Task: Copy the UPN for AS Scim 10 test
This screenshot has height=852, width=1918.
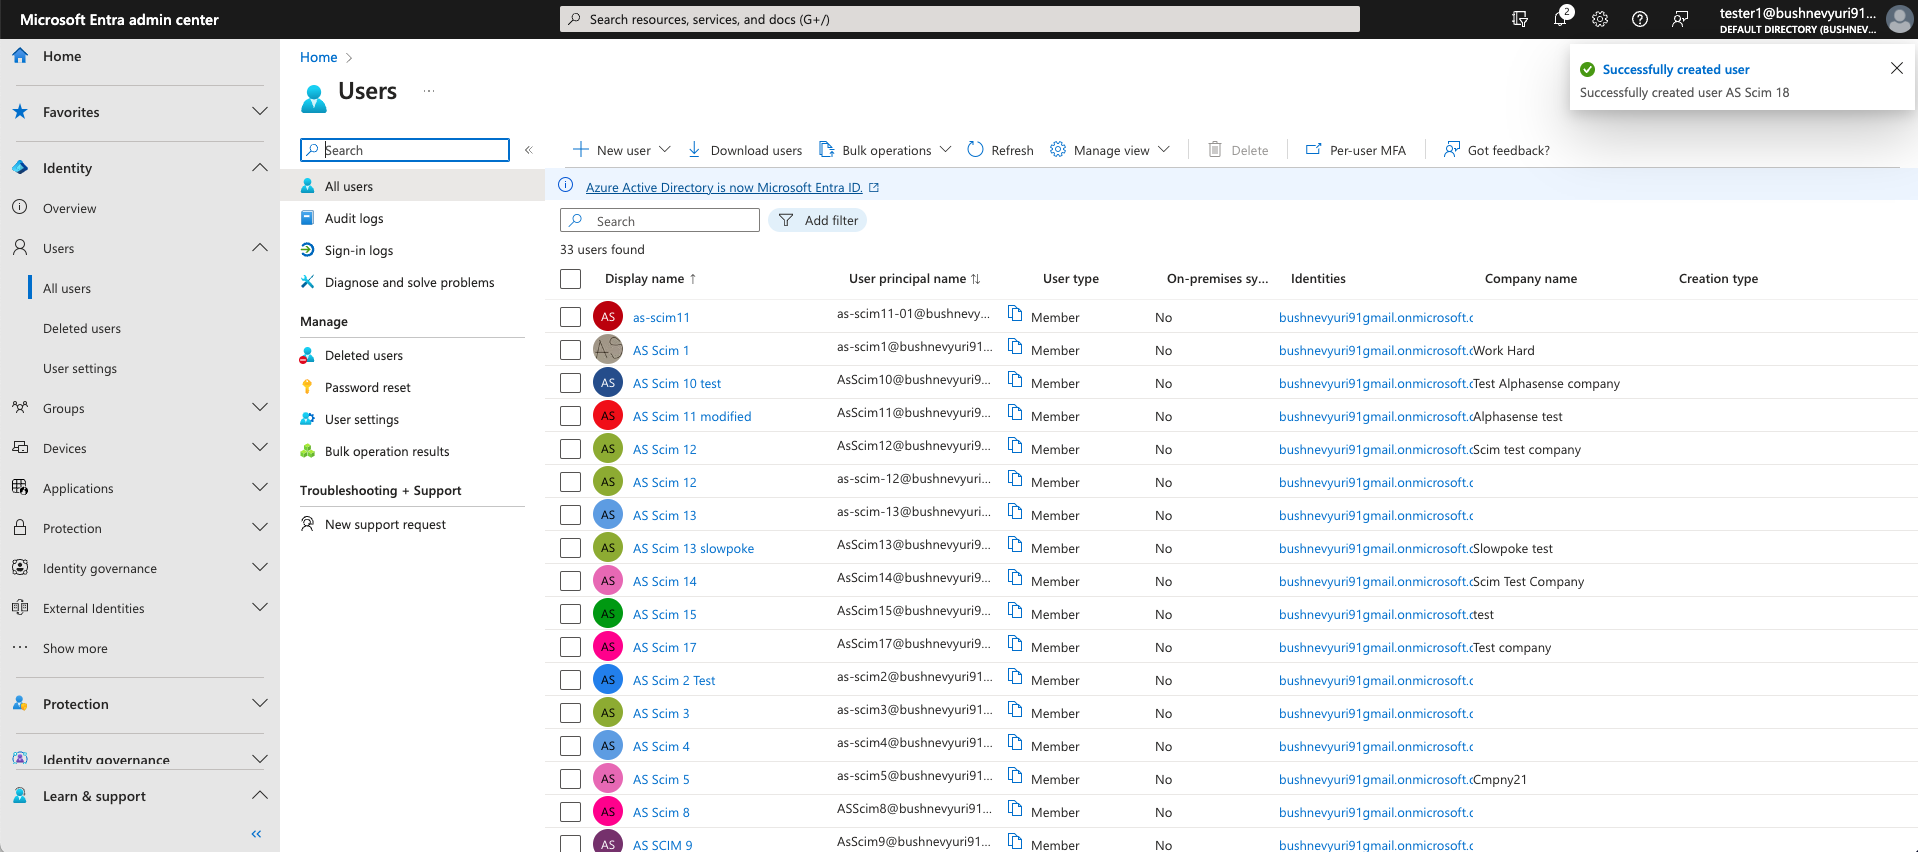Action: (x=1015, y=380)
